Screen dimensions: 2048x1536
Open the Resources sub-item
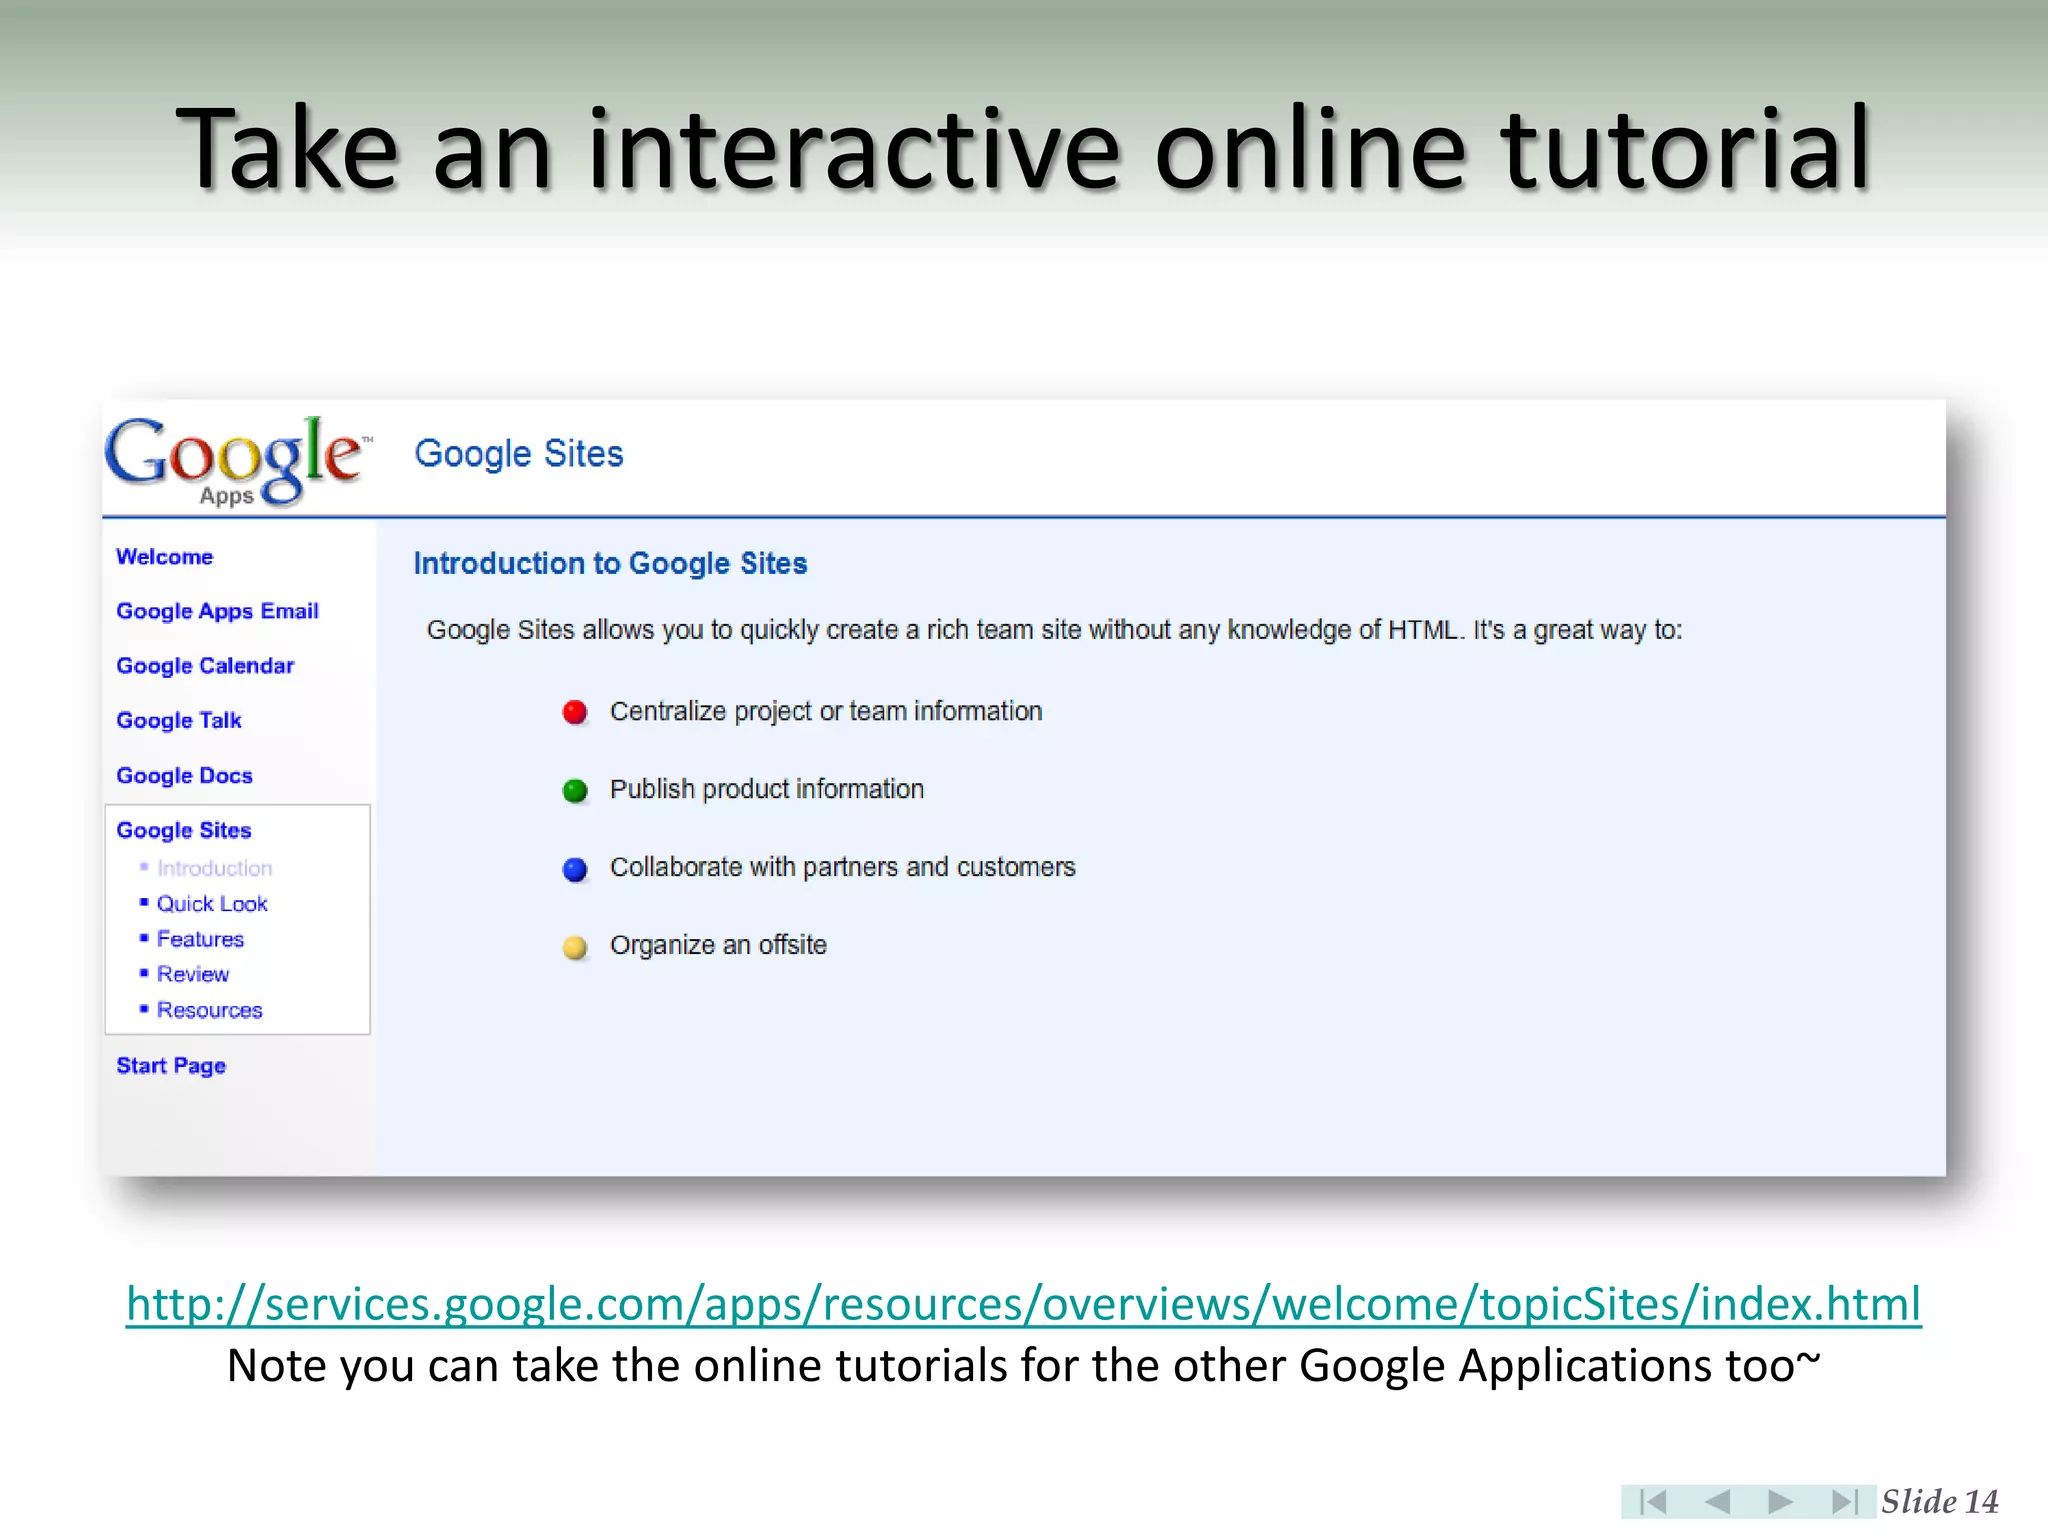[209, 1010]
